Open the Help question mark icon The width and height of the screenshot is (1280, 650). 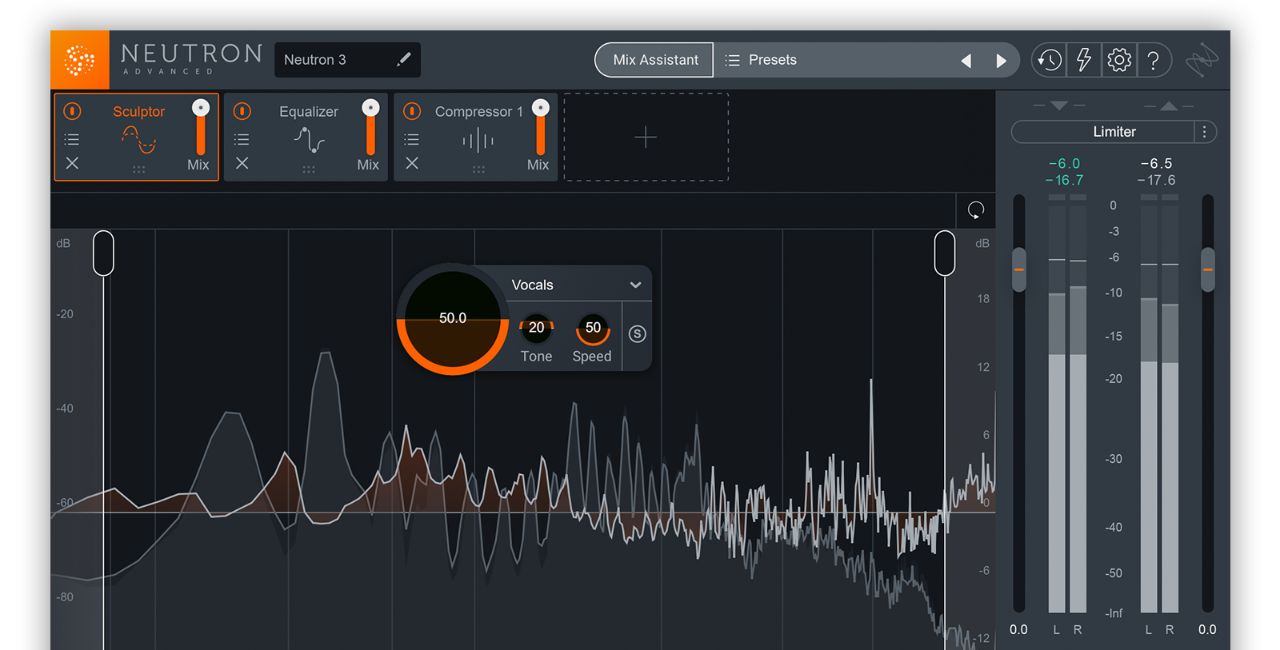[x=1154, y=59]
